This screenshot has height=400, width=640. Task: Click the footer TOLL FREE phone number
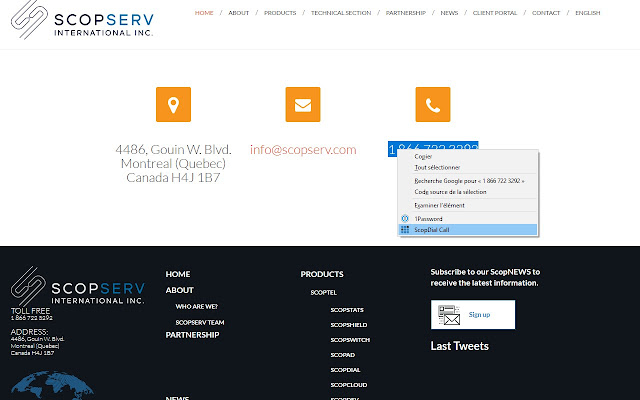click(31, 318)
